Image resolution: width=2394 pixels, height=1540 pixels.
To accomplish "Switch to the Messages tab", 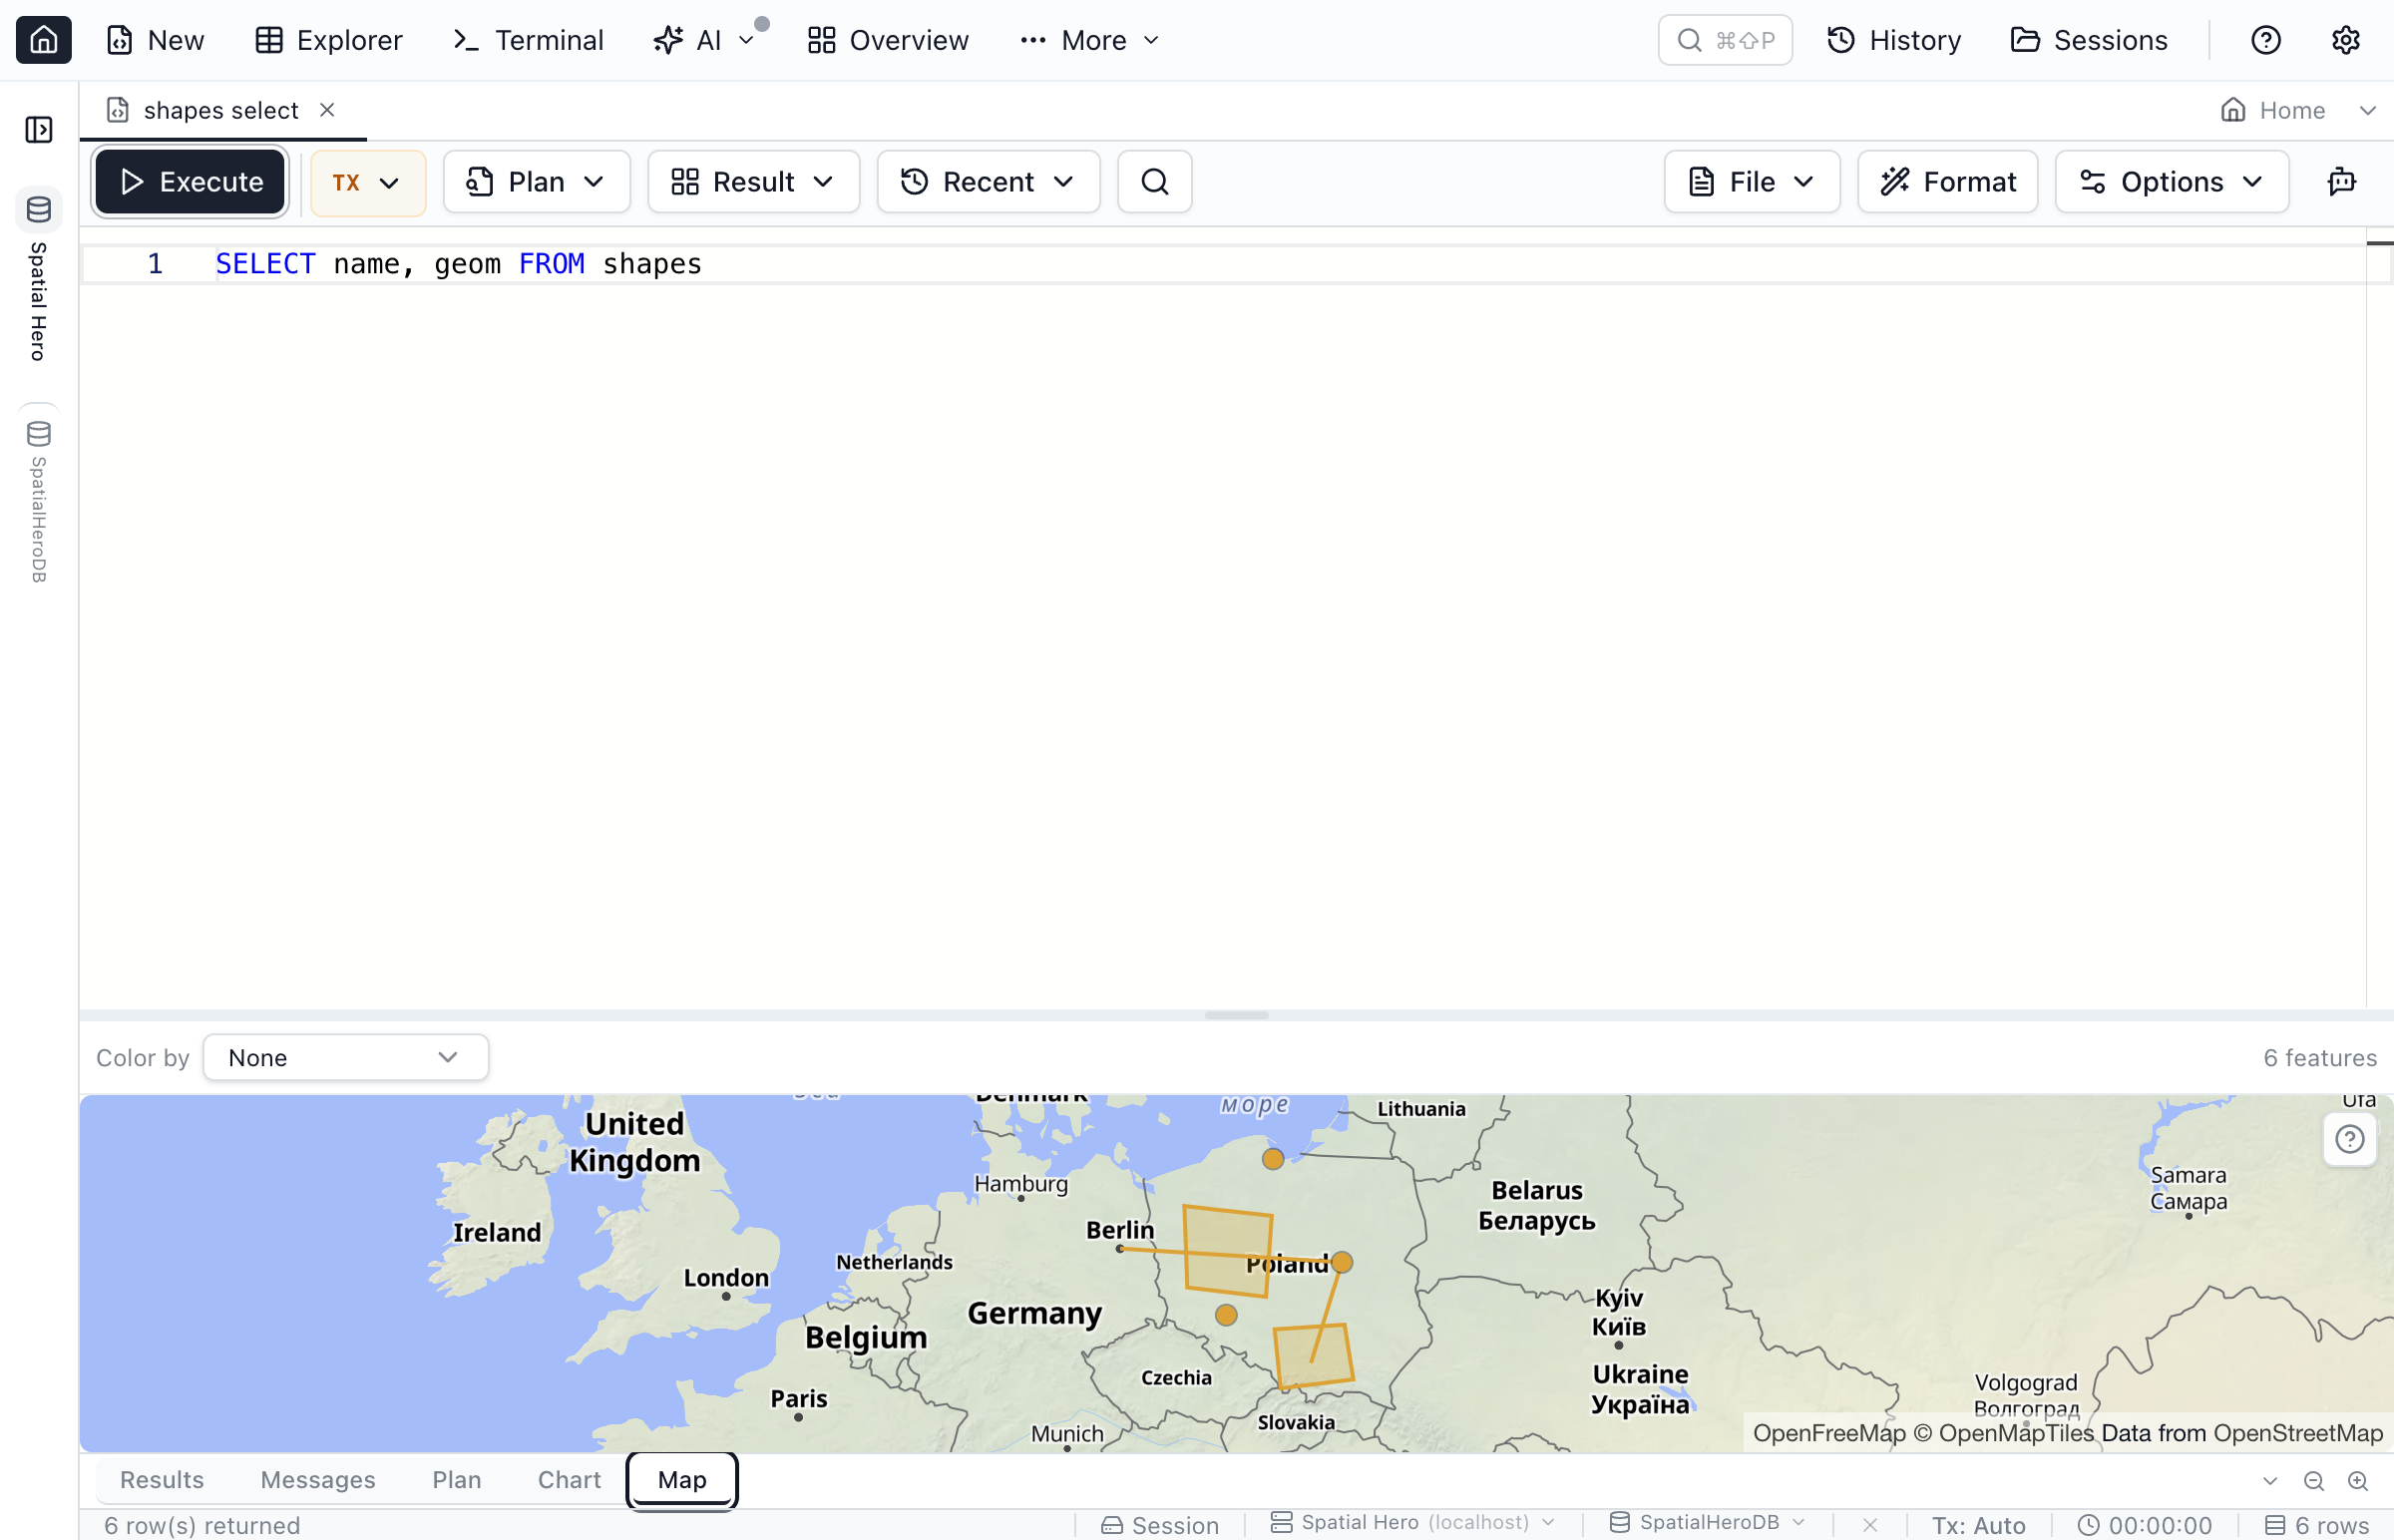I will coord(318,1479).
